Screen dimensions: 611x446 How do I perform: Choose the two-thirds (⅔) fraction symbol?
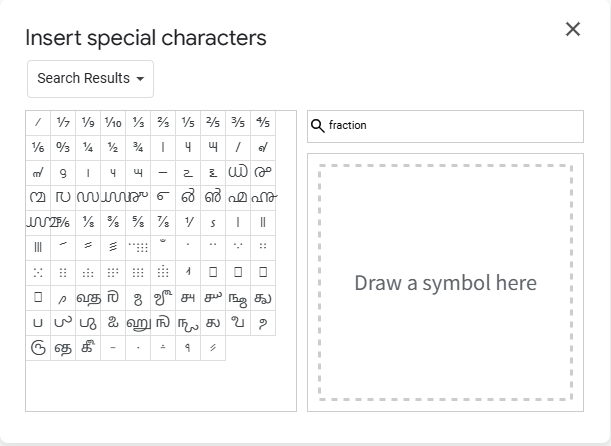163,123
